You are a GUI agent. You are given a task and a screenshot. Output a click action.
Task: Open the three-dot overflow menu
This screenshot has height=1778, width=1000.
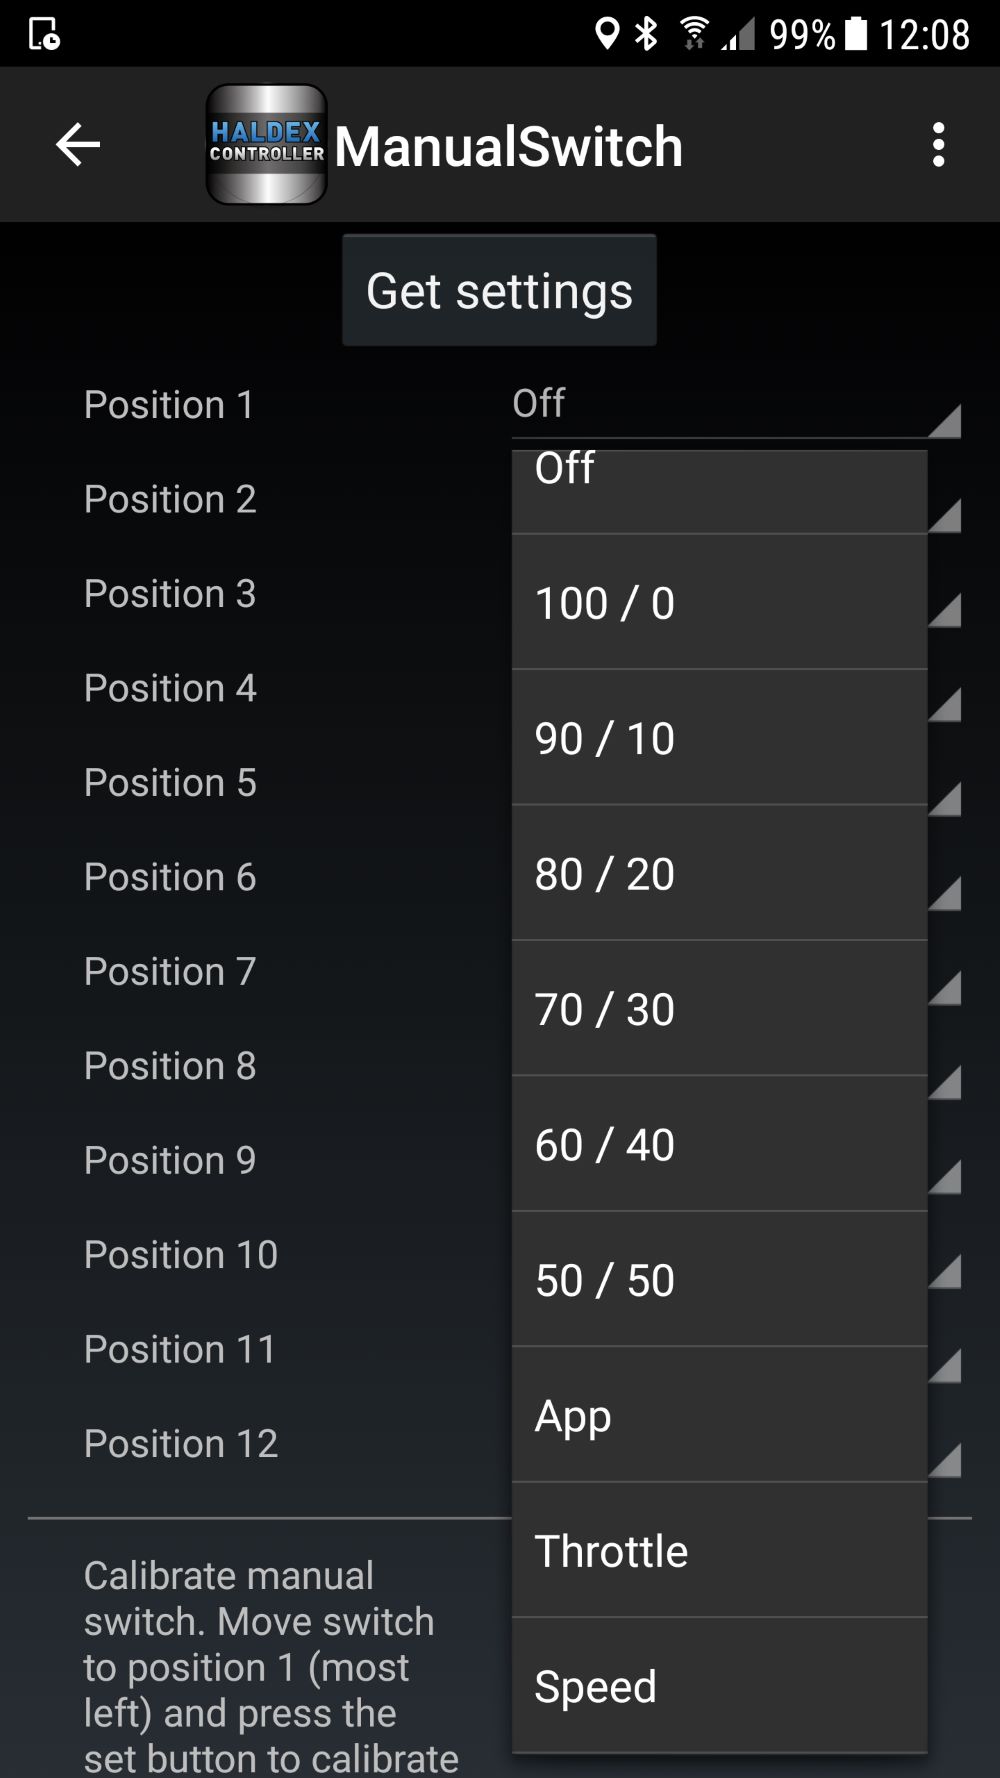(x=938, y=145)
